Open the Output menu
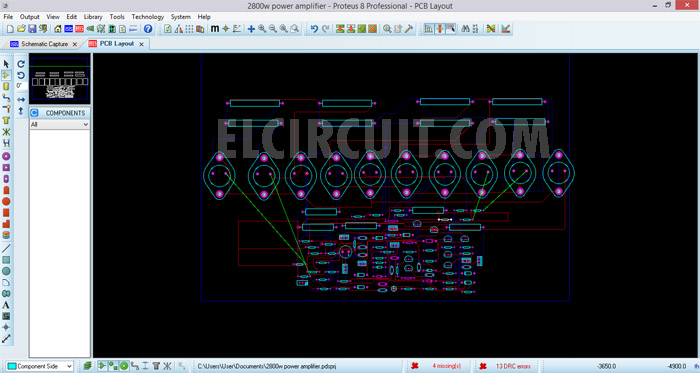The height and width of the screenshot is (373, 700). pos(29,17)
